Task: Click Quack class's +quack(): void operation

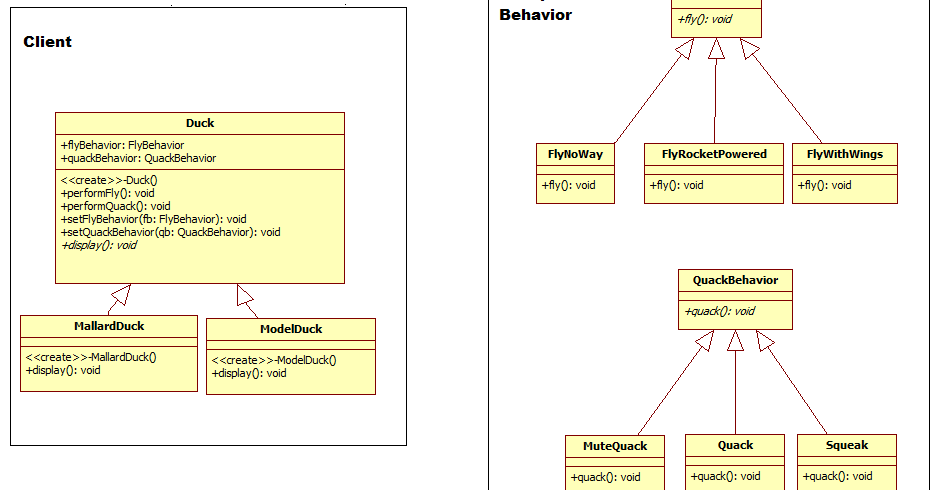Action: tap(725, 476)
